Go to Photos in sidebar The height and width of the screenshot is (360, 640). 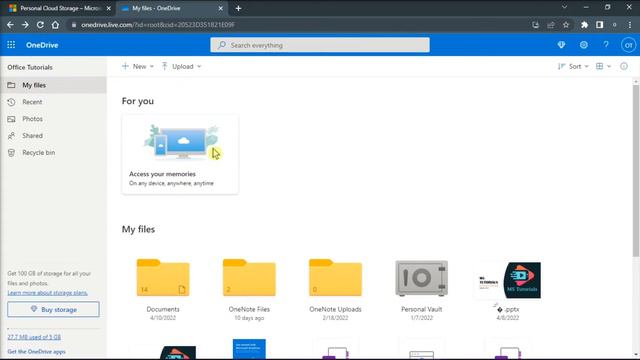[53, 119]
